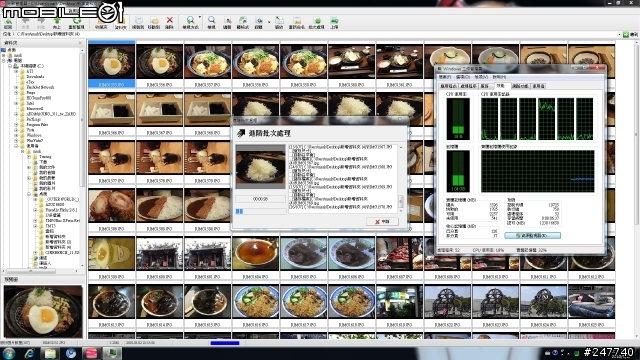Open the File Explorer taskbar icon
Screen dimensions: 640x360
click(50, 353)
